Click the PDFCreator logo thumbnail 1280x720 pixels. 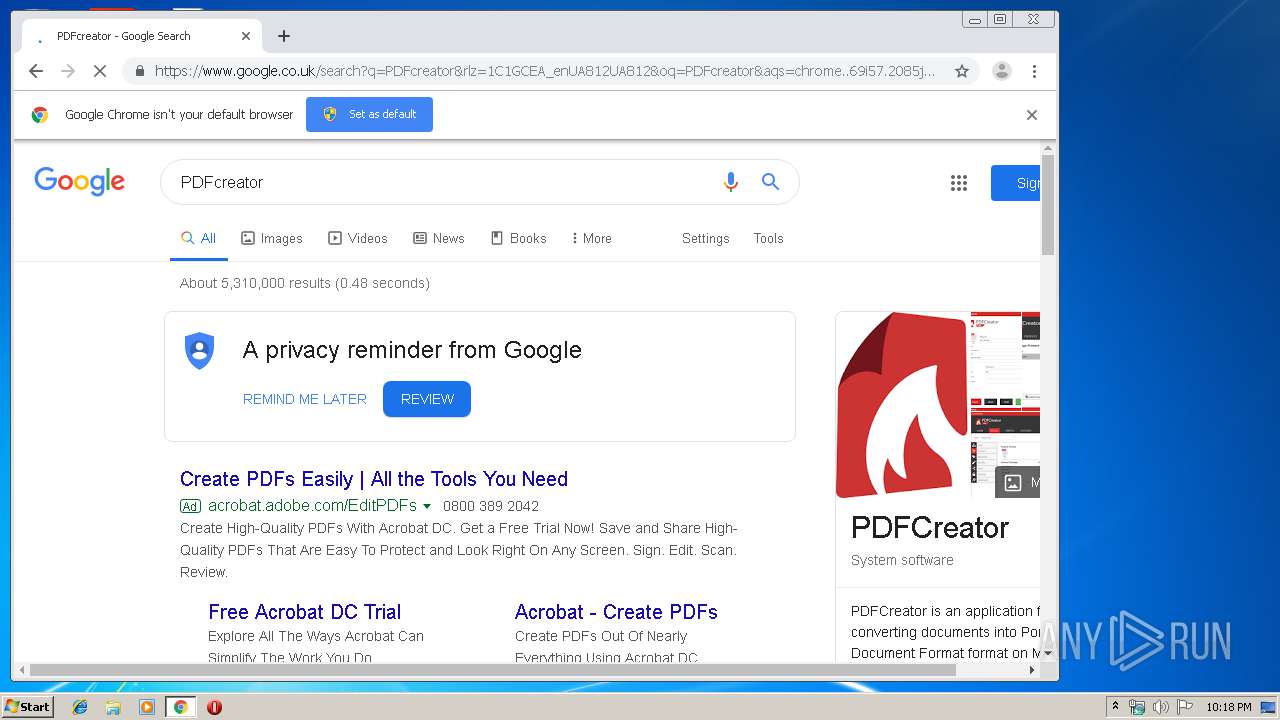coord(902,405)
